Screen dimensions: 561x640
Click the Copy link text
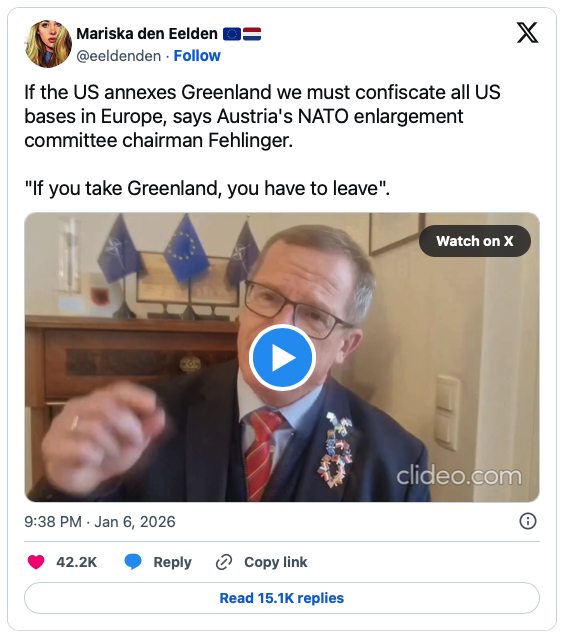[x=276, y=562]
